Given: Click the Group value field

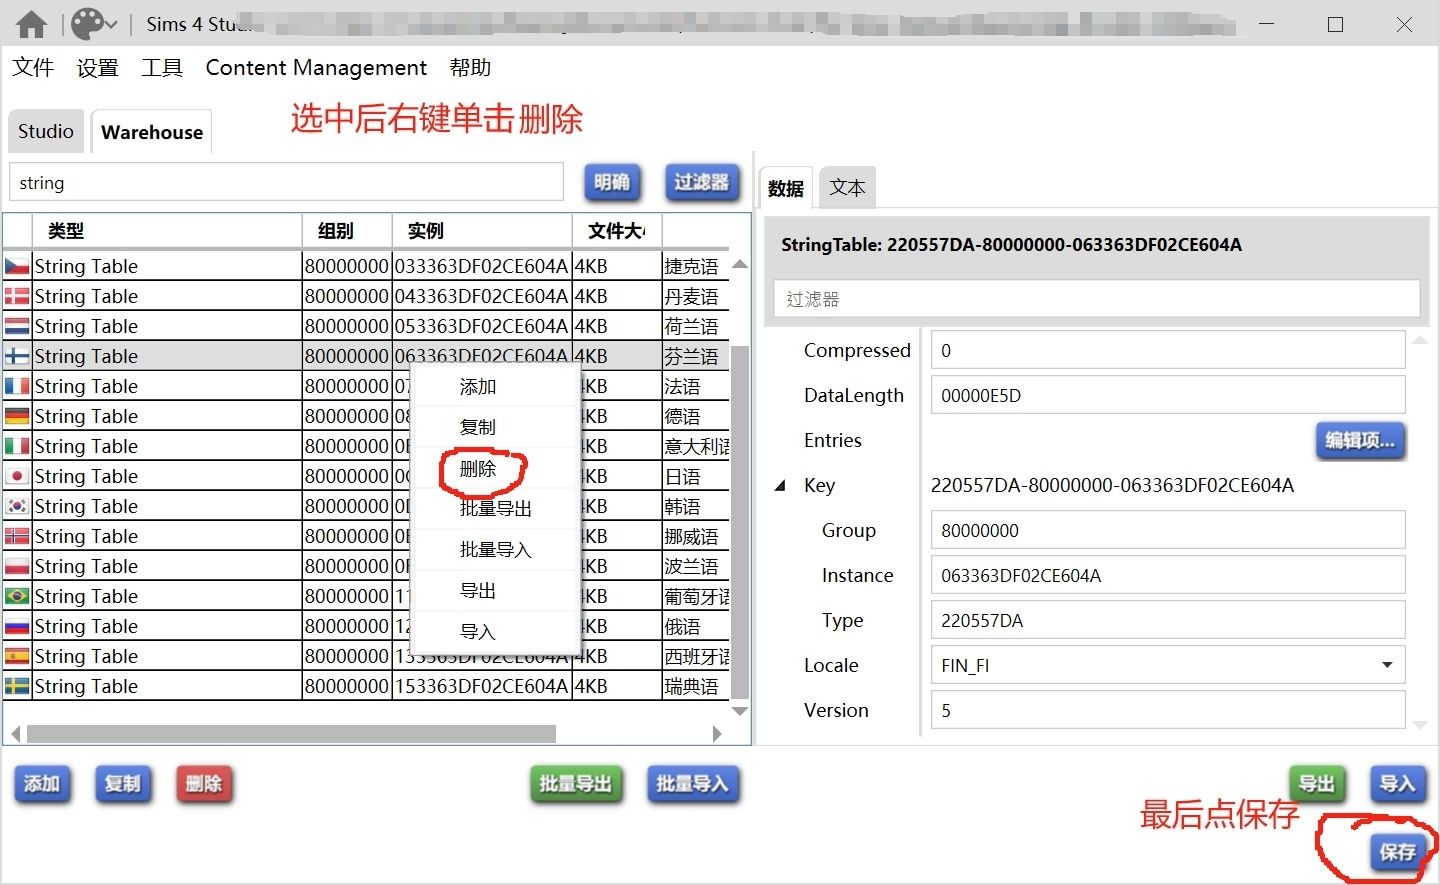Looking at the screenshot, I should pyautogui.click(x=1168, y=530).
